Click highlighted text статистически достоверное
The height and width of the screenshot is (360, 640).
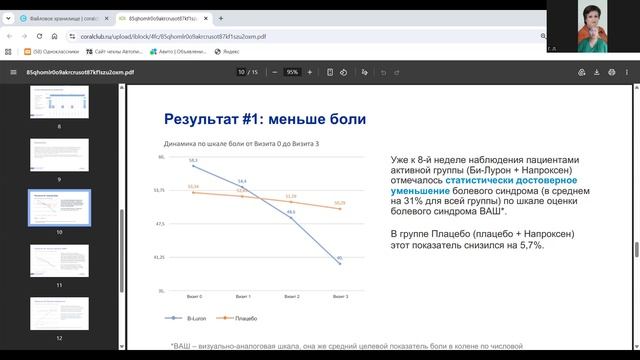511,180
